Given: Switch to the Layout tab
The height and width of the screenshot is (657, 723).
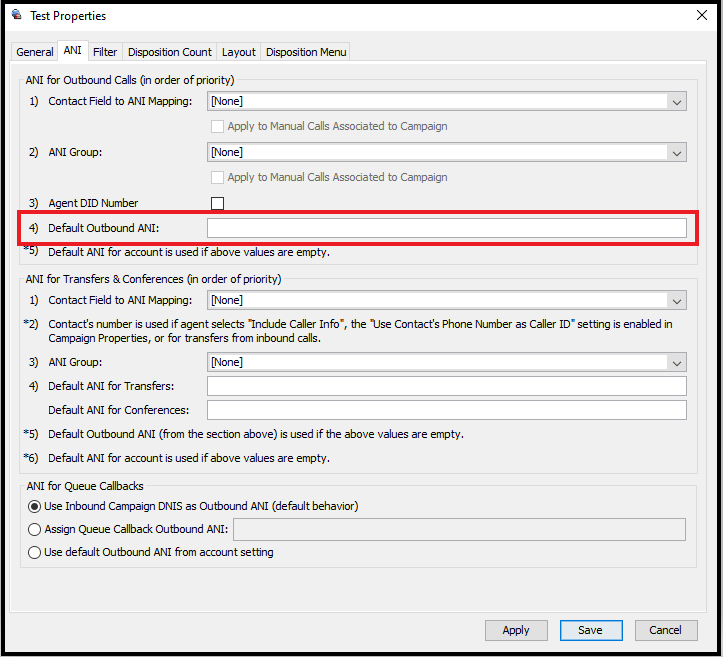Looking at the screenshot, I should pos(238,52).
